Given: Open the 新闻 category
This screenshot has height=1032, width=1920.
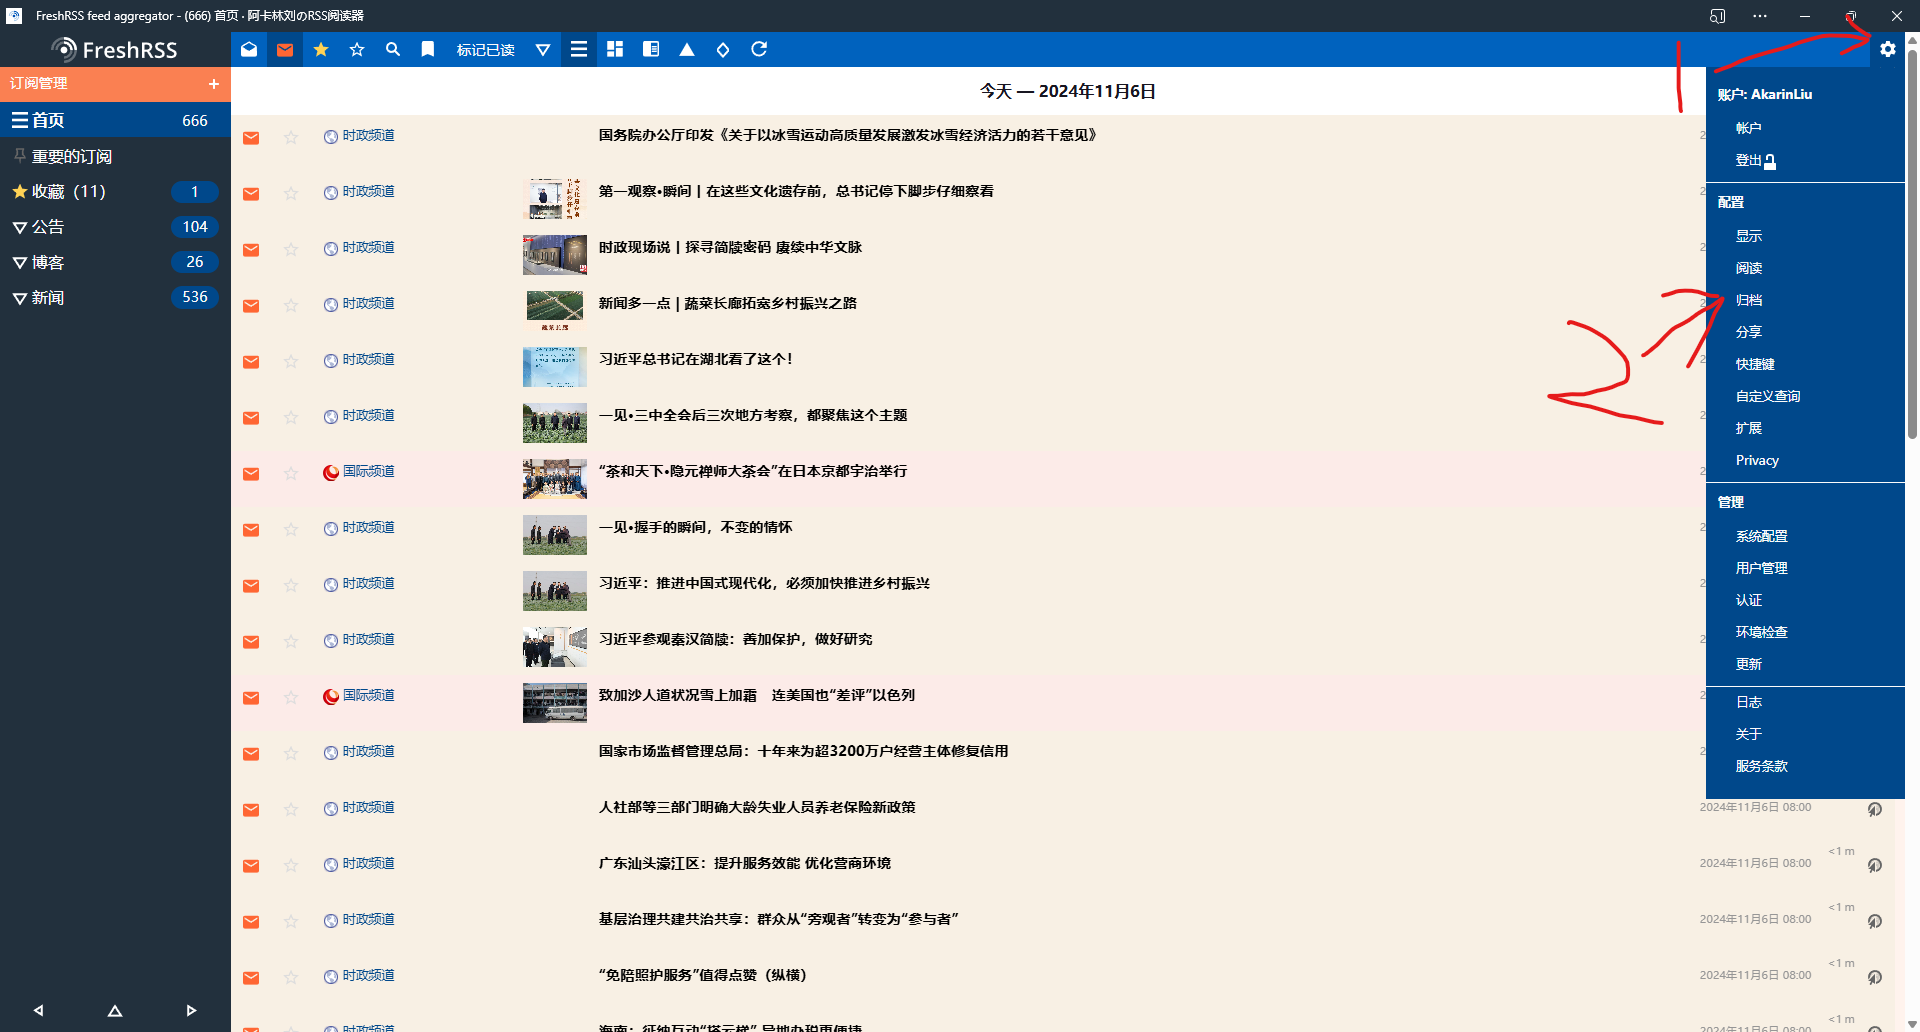Looking at the screenshot, I should pyautogui.click(x=48, y=298).
